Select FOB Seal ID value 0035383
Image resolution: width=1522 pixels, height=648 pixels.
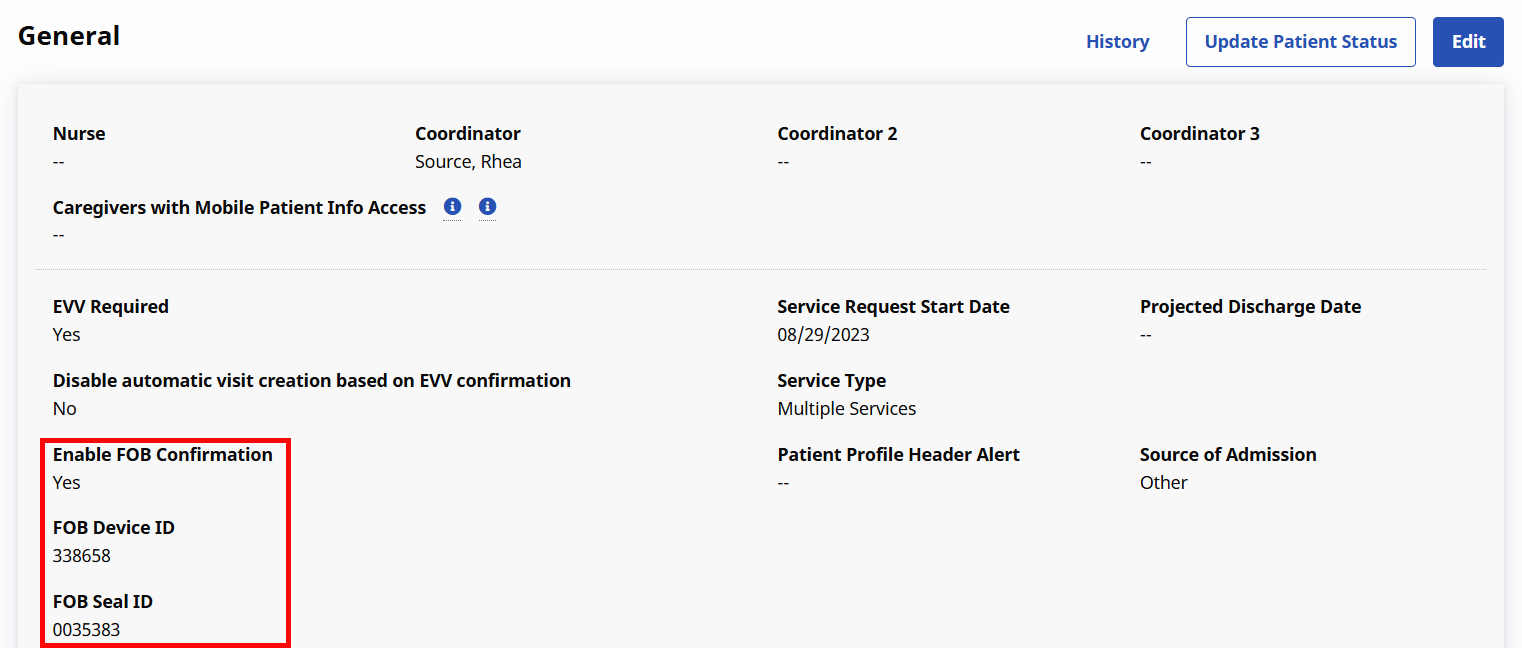tap(87, 629)
